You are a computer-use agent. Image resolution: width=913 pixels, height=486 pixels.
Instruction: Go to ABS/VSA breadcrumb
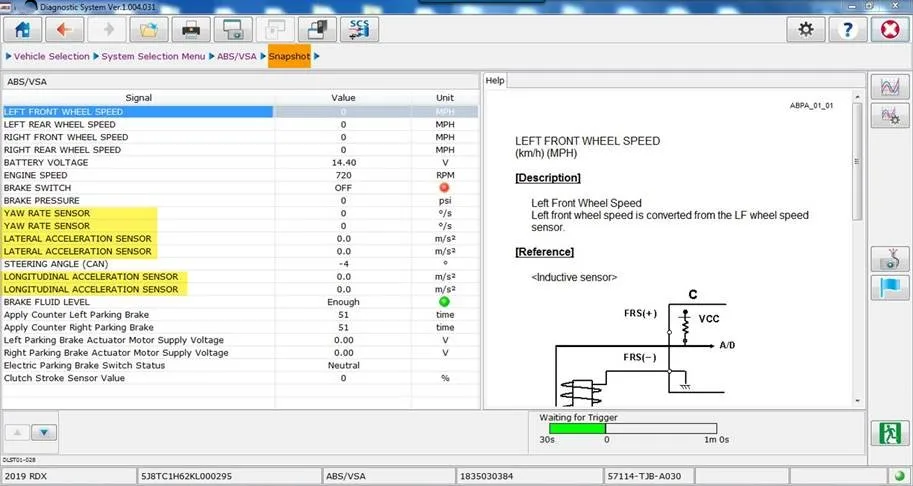[236, 56]
